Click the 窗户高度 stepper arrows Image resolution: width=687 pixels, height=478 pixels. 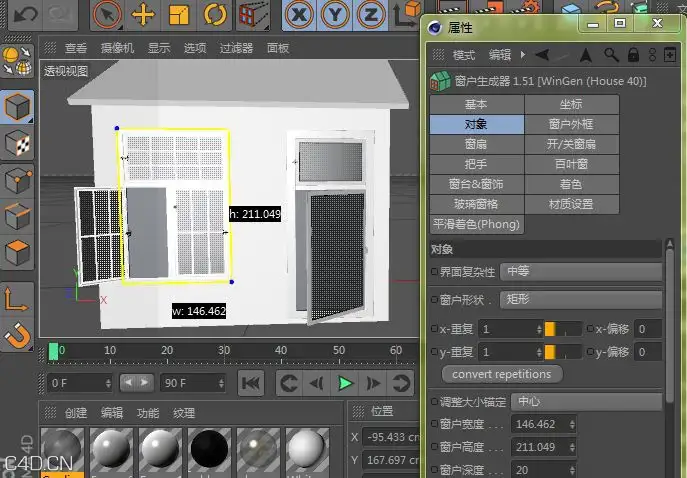572,447
